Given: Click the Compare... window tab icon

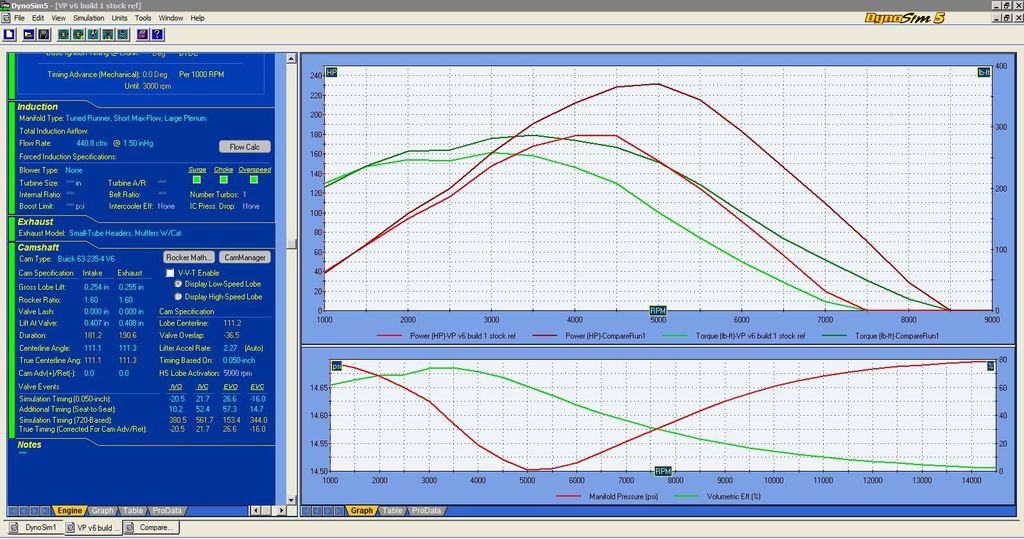Looking at the screenshot, I should (129, 527).
